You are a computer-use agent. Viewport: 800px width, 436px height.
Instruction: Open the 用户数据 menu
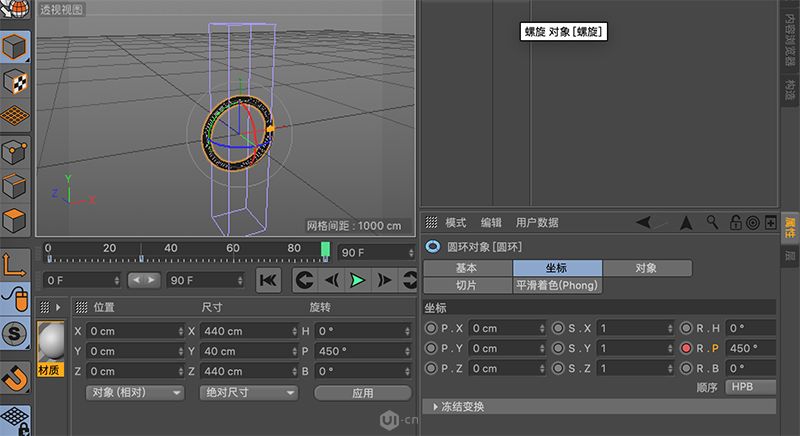537,222
